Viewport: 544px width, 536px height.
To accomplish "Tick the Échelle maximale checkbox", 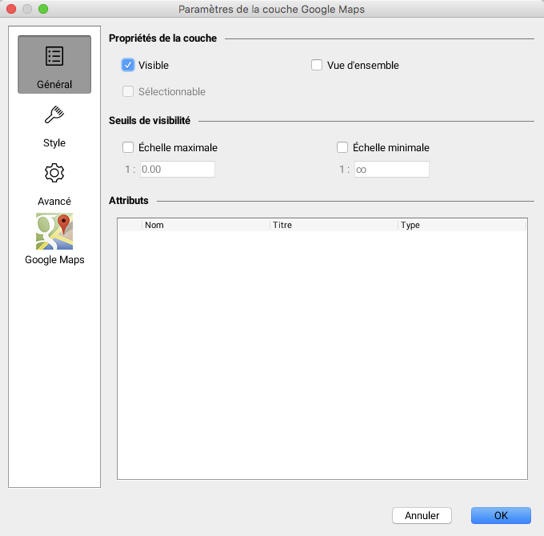I will [128, 147].
